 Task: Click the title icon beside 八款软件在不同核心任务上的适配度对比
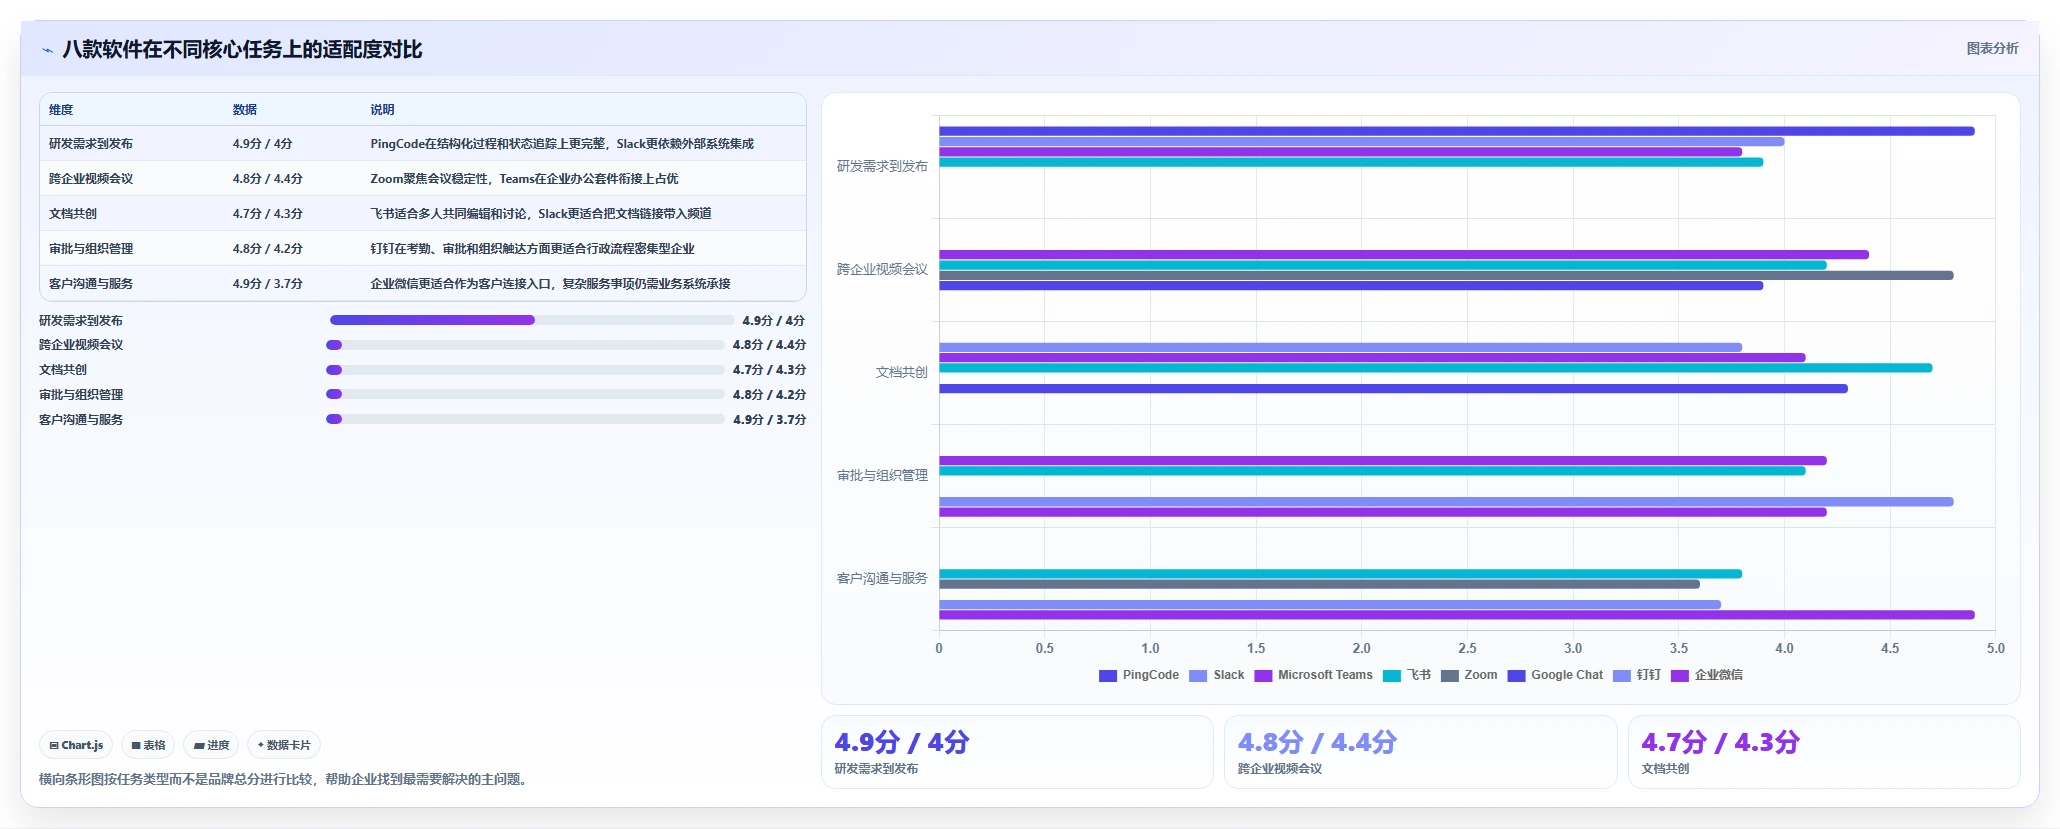coord(47,50)
